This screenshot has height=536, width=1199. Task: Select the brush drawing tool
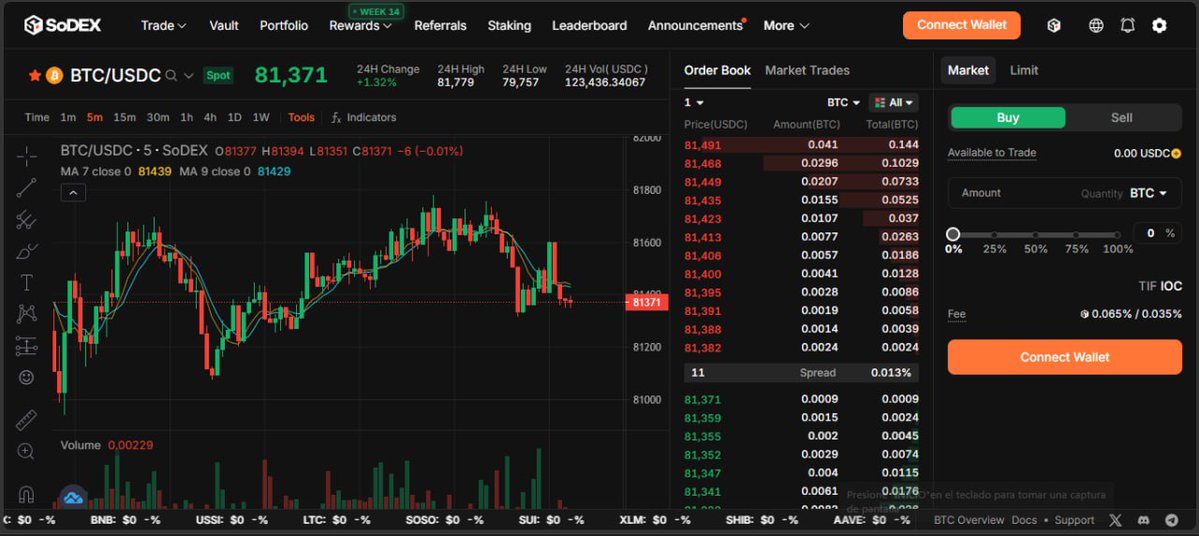point(27,251)
